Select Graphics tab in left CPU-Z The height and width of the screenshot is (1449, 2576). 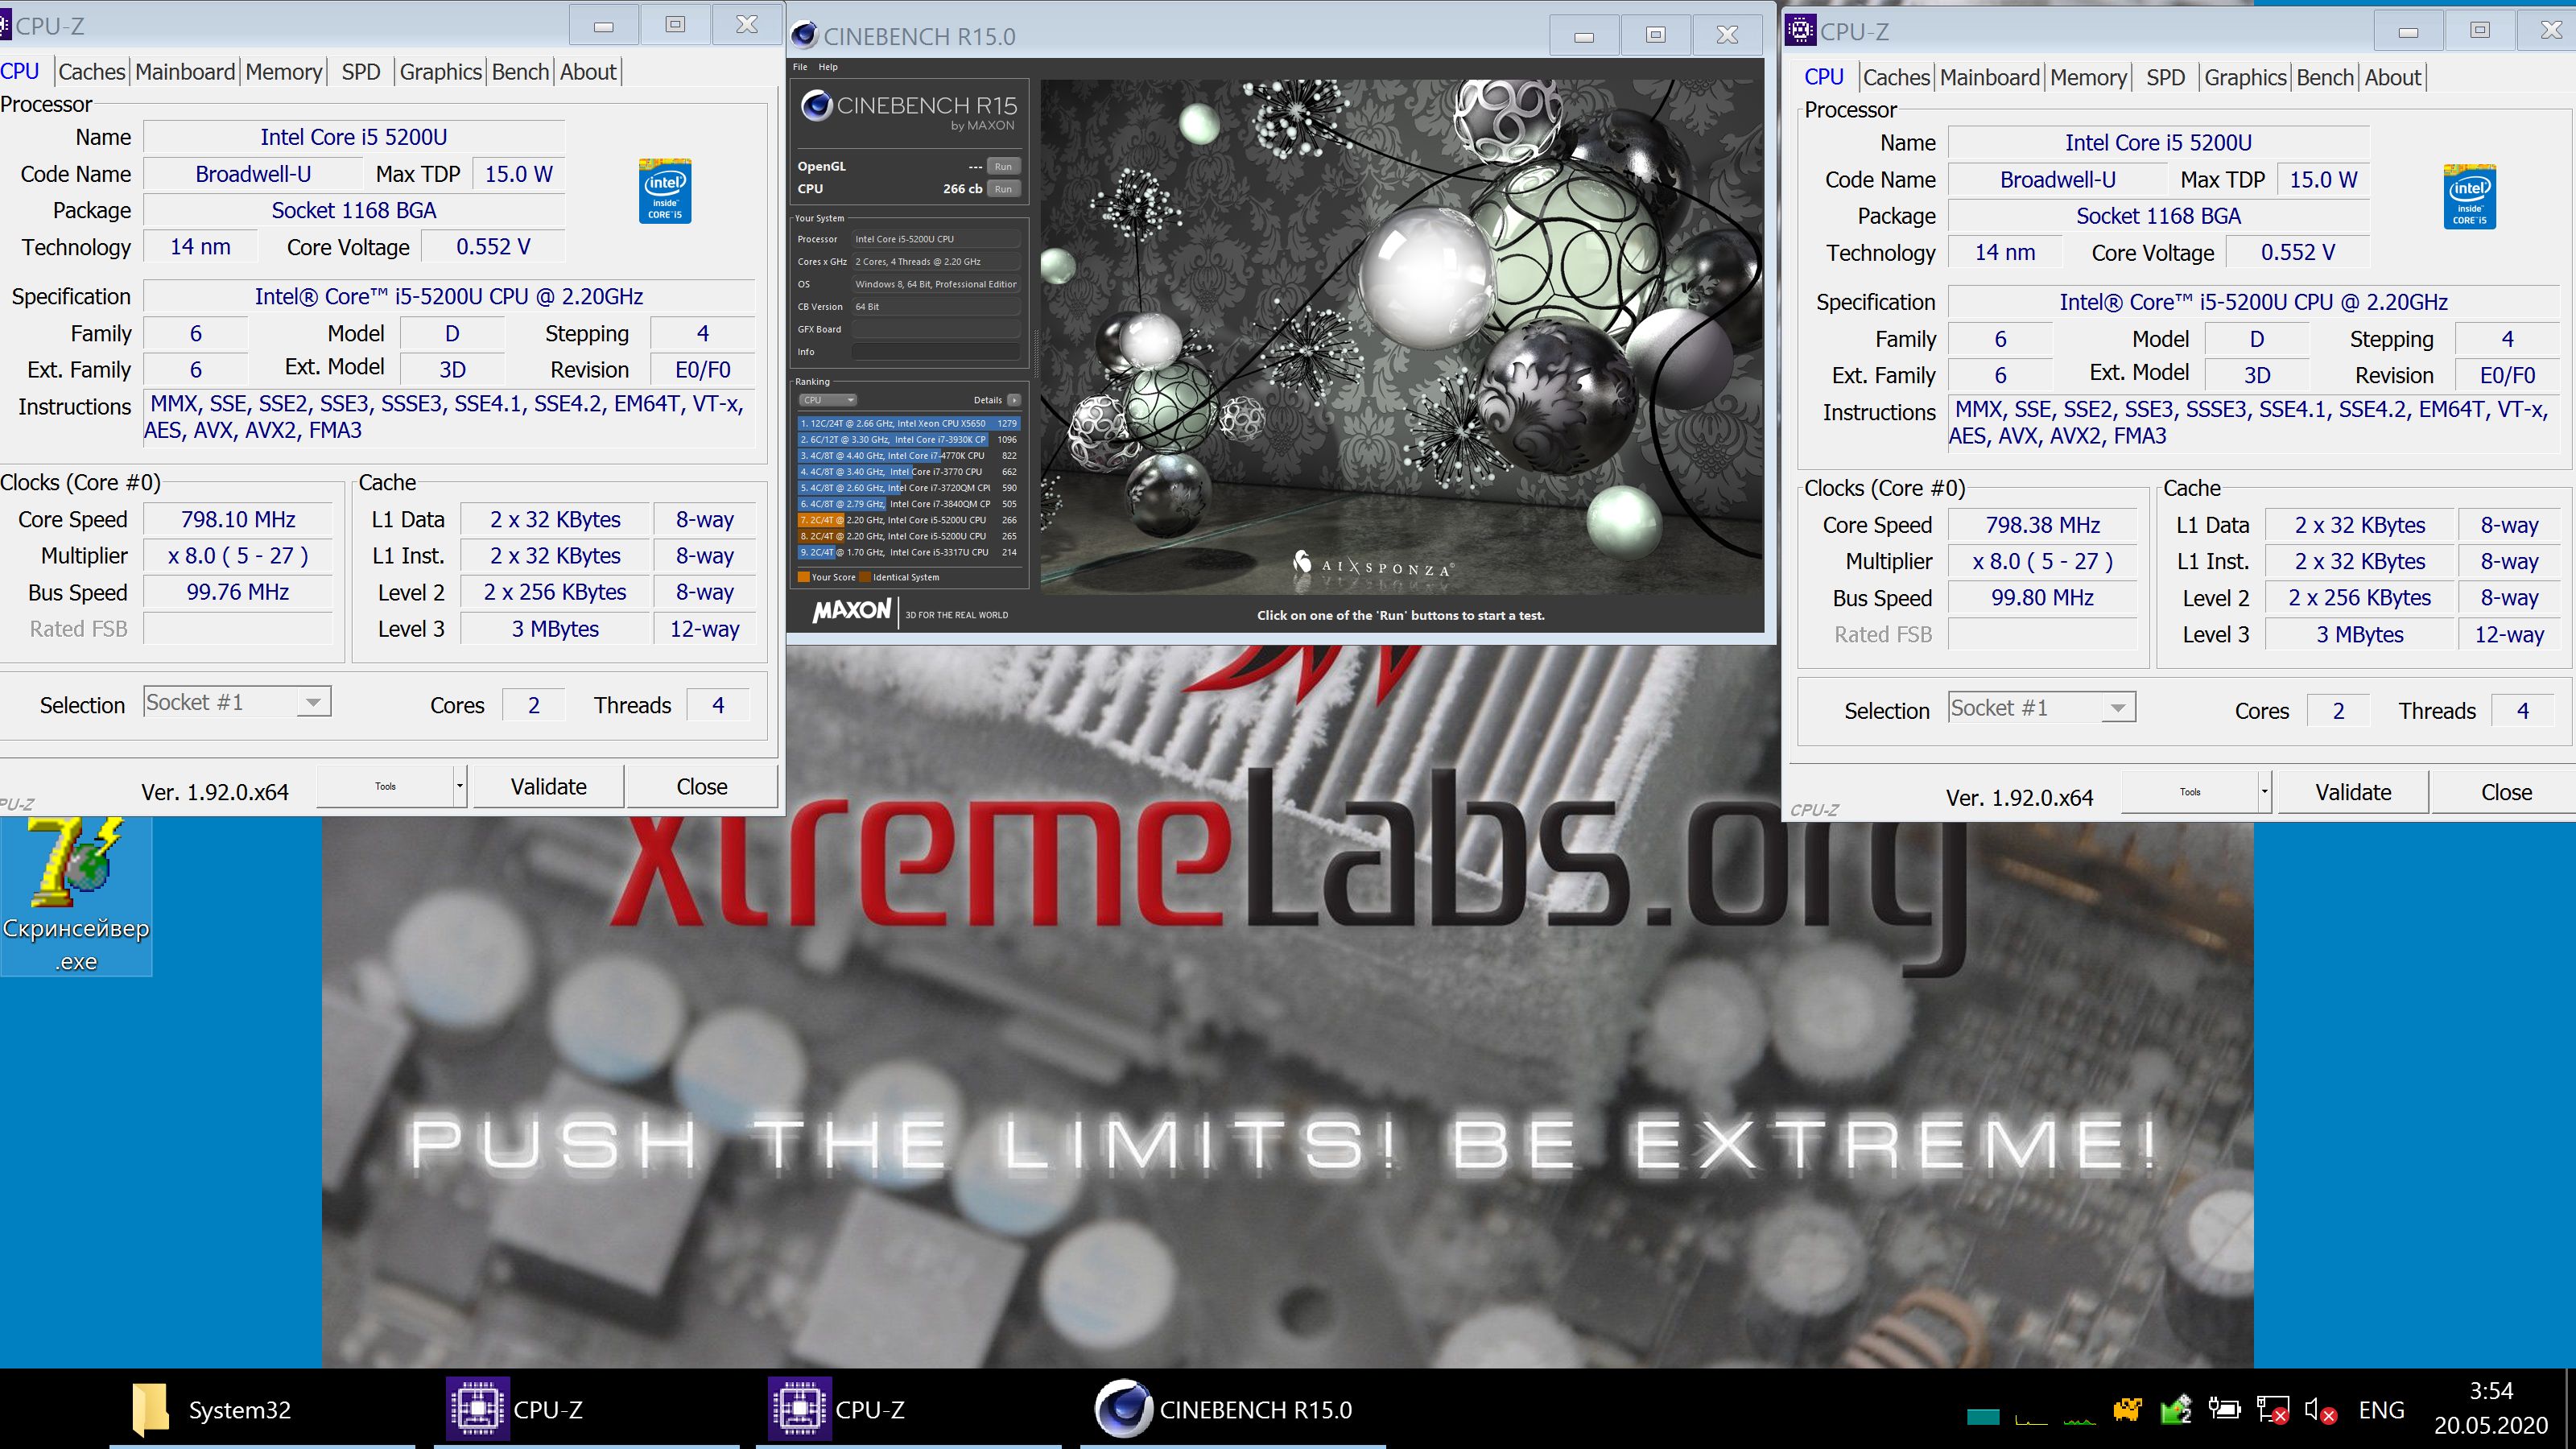(x=441, y=72)
